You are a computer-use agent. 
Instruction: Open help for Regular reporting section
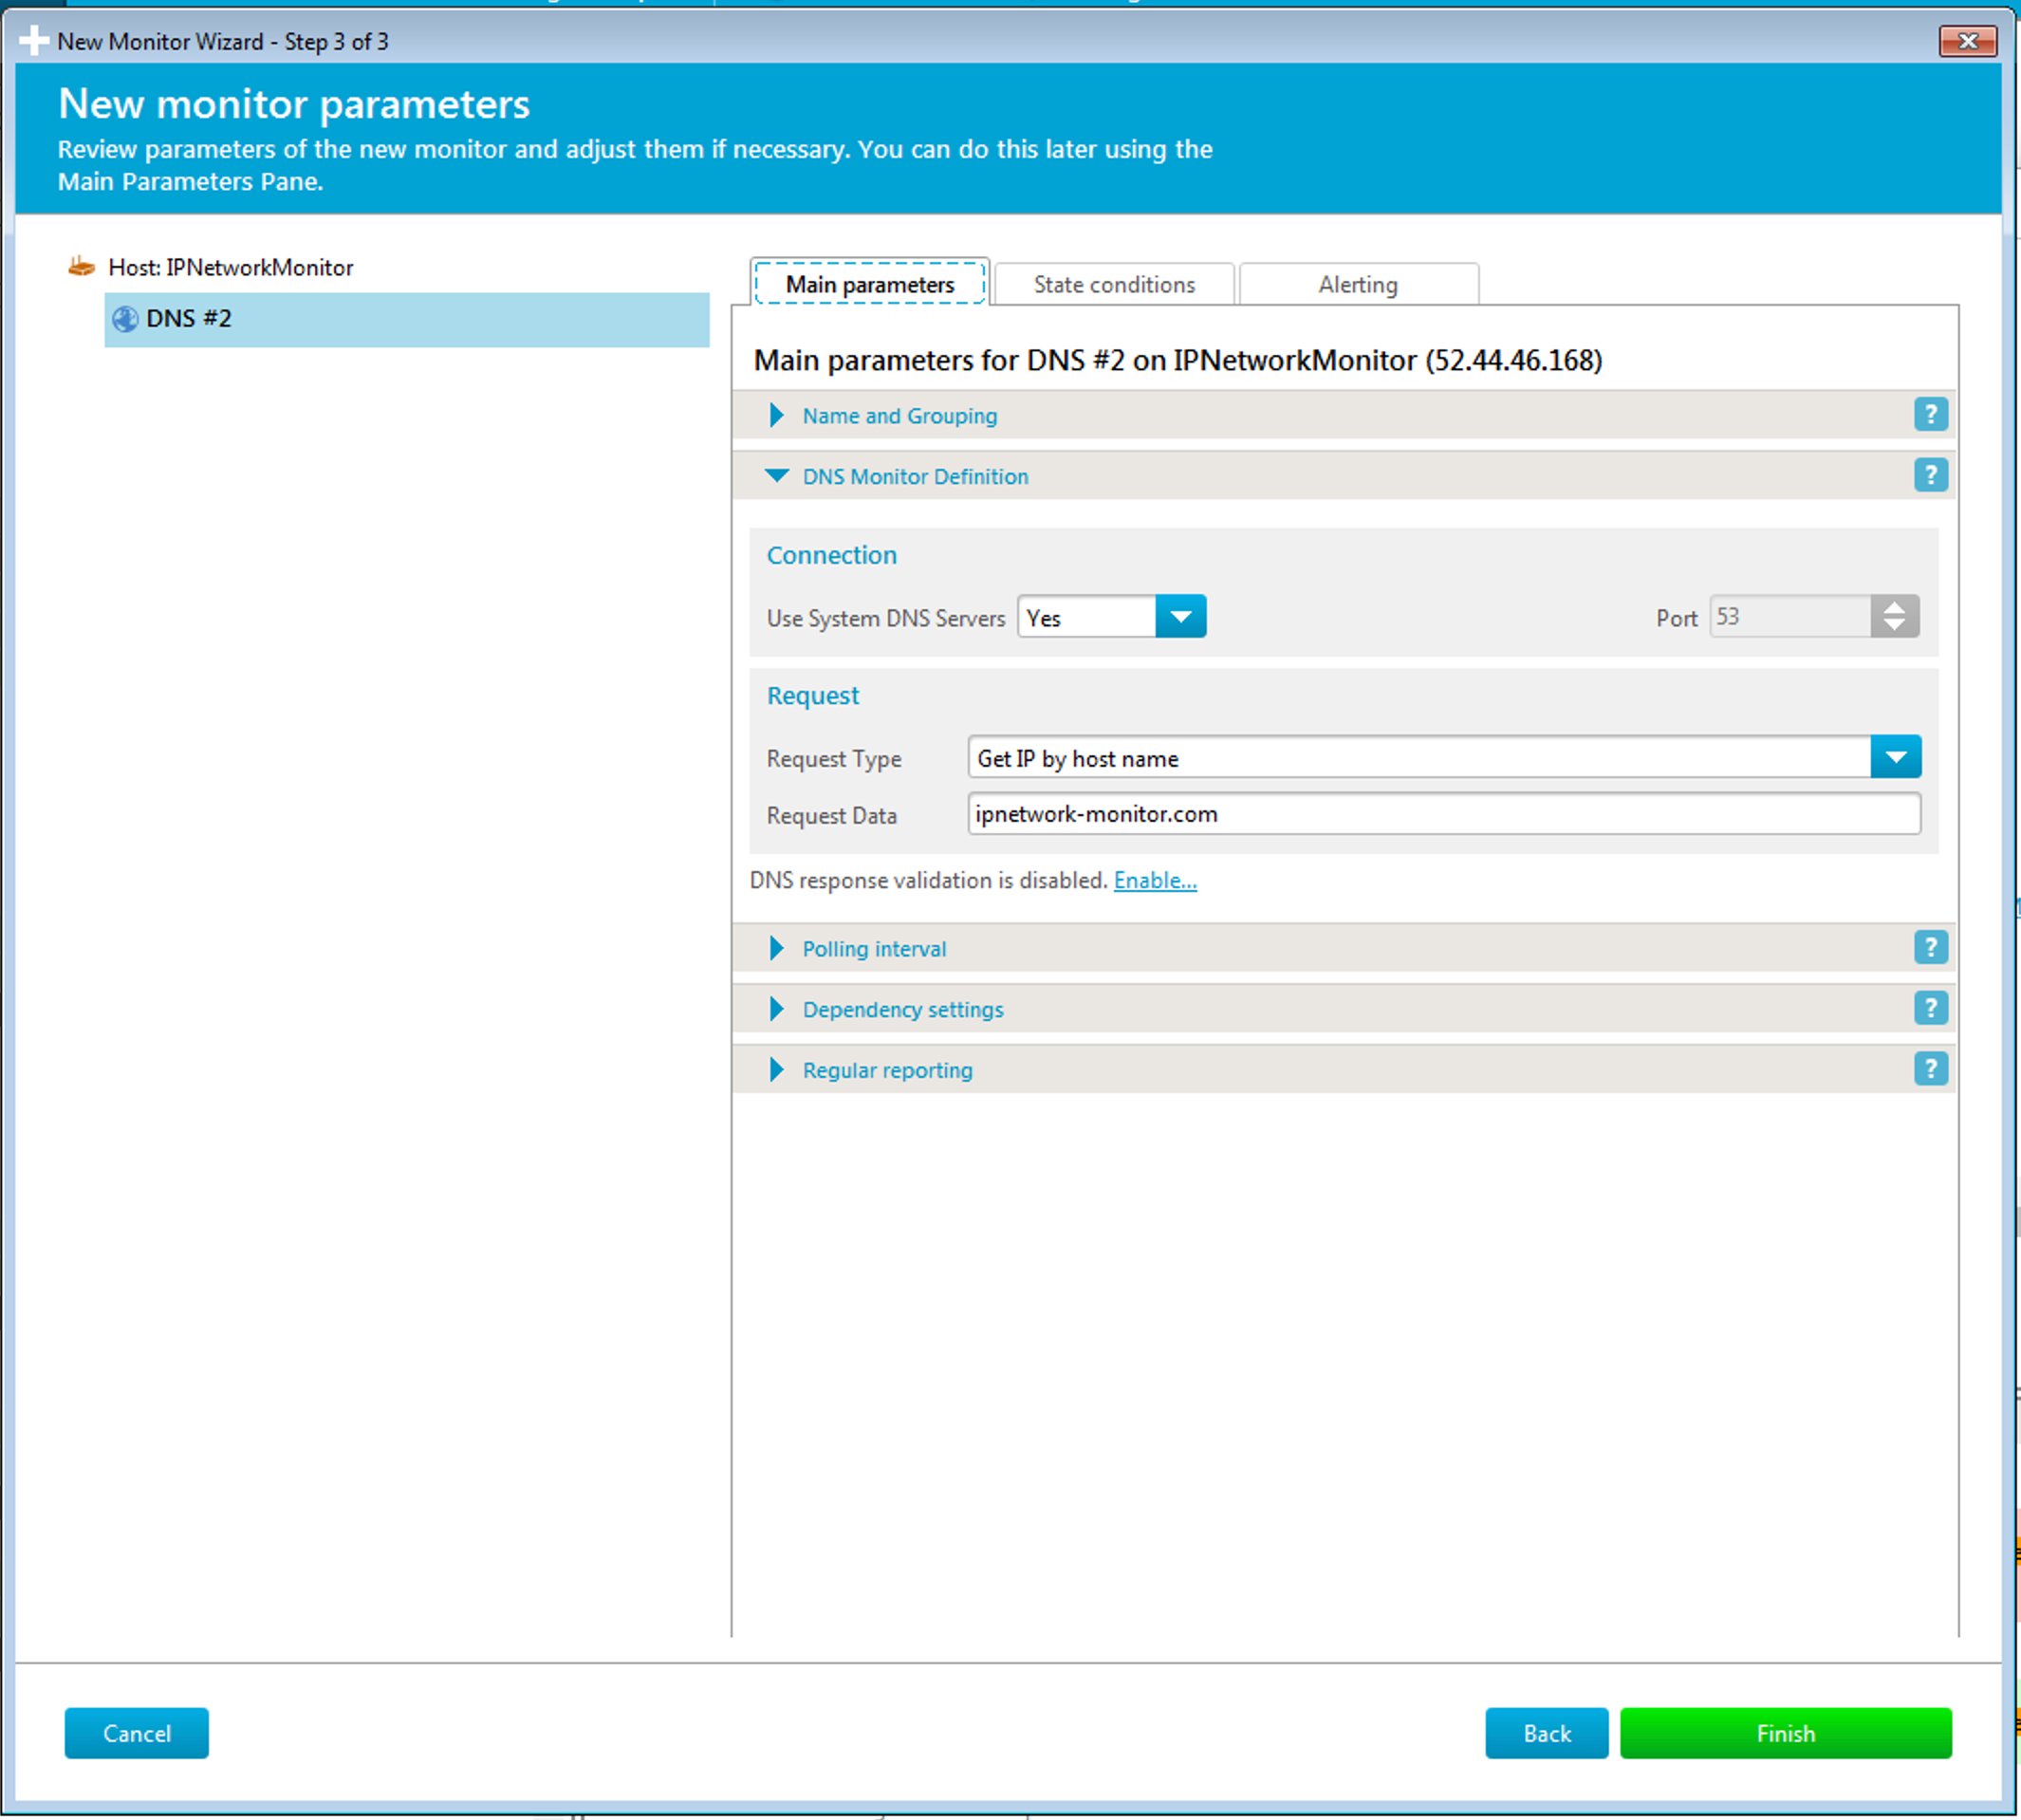coord(1930,1069)
